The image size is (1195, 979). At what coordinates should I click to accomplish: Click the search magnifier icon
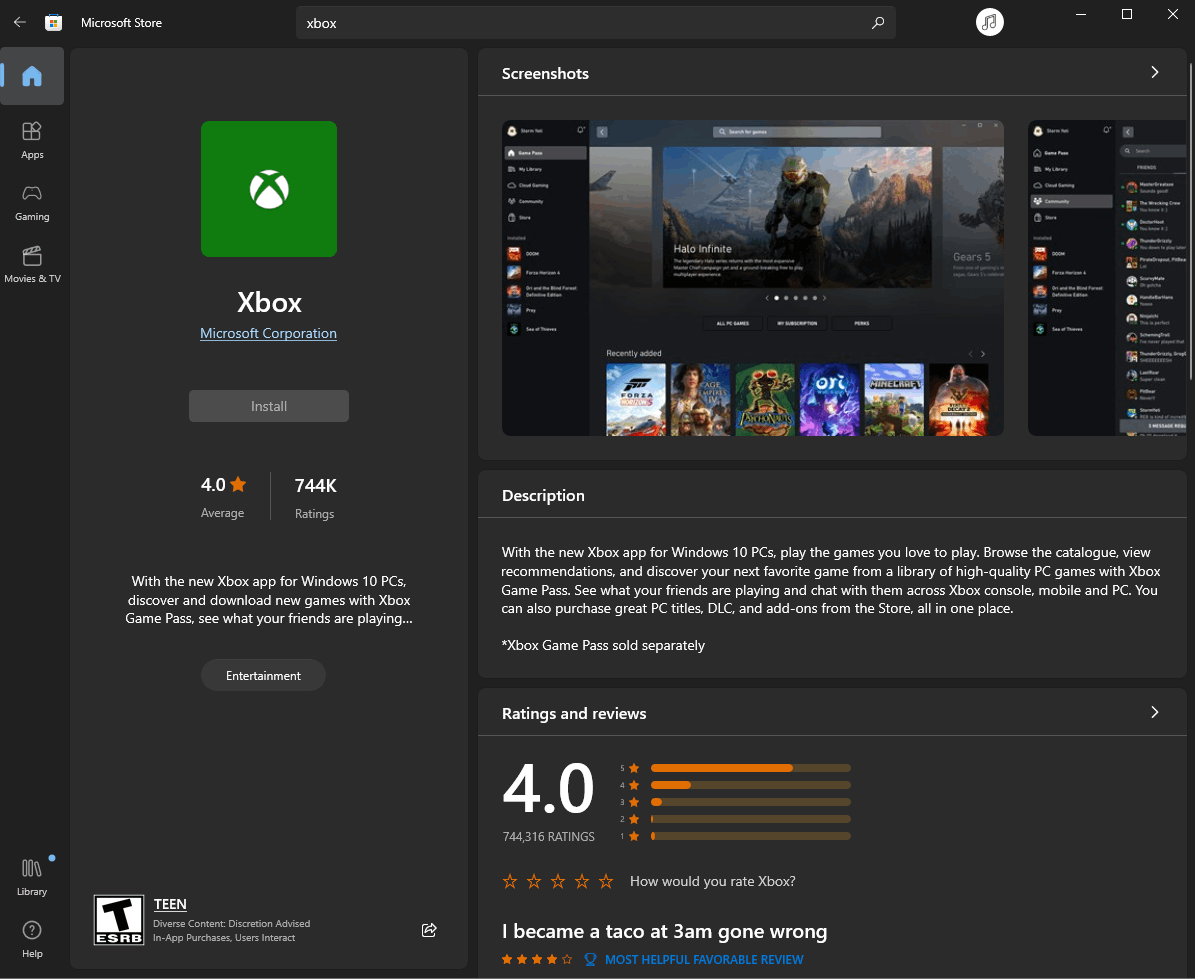coord(878,23)
